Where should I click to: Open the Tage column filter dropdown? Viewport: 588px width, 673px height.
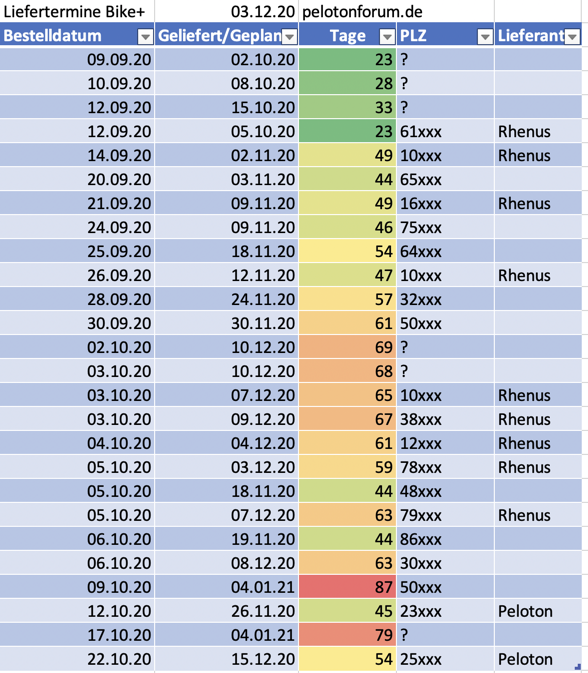(x=387, y=37)
